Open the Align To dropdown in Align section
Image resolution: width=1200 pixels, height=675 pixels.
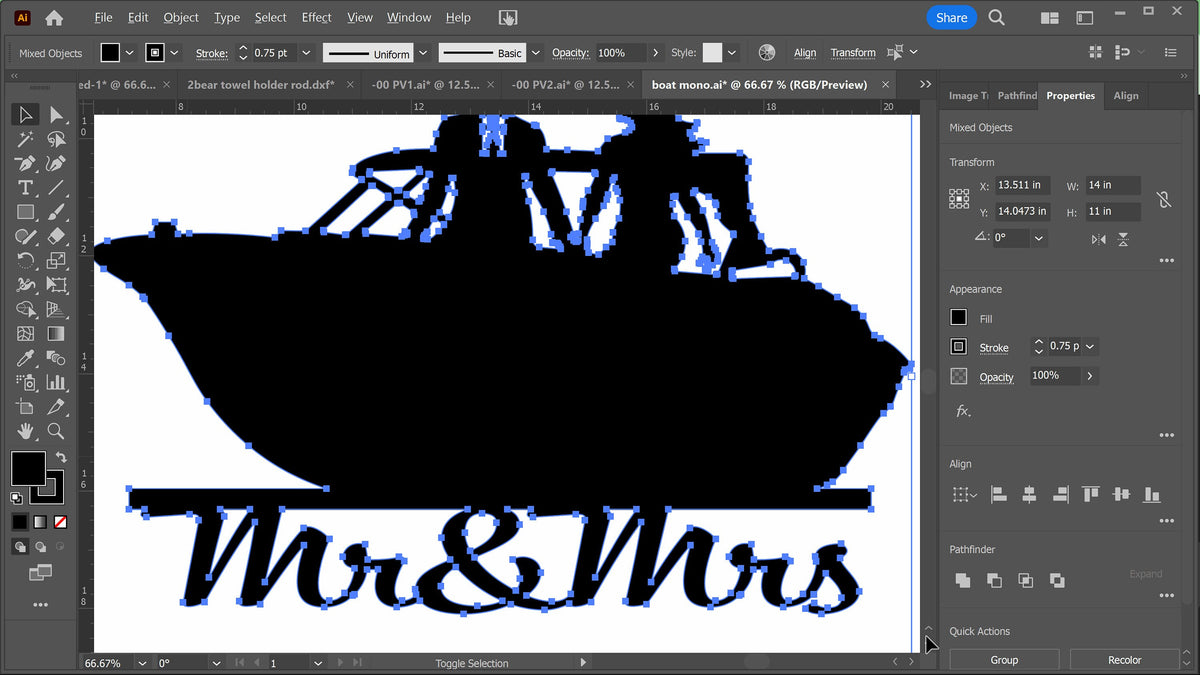click(963, 494)
